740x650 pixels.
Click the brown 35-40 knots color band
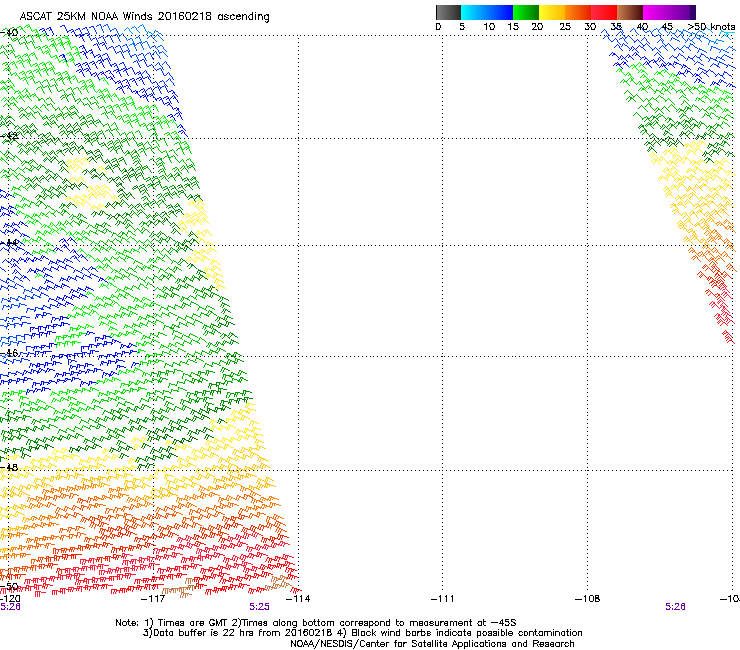pos(630,12)
